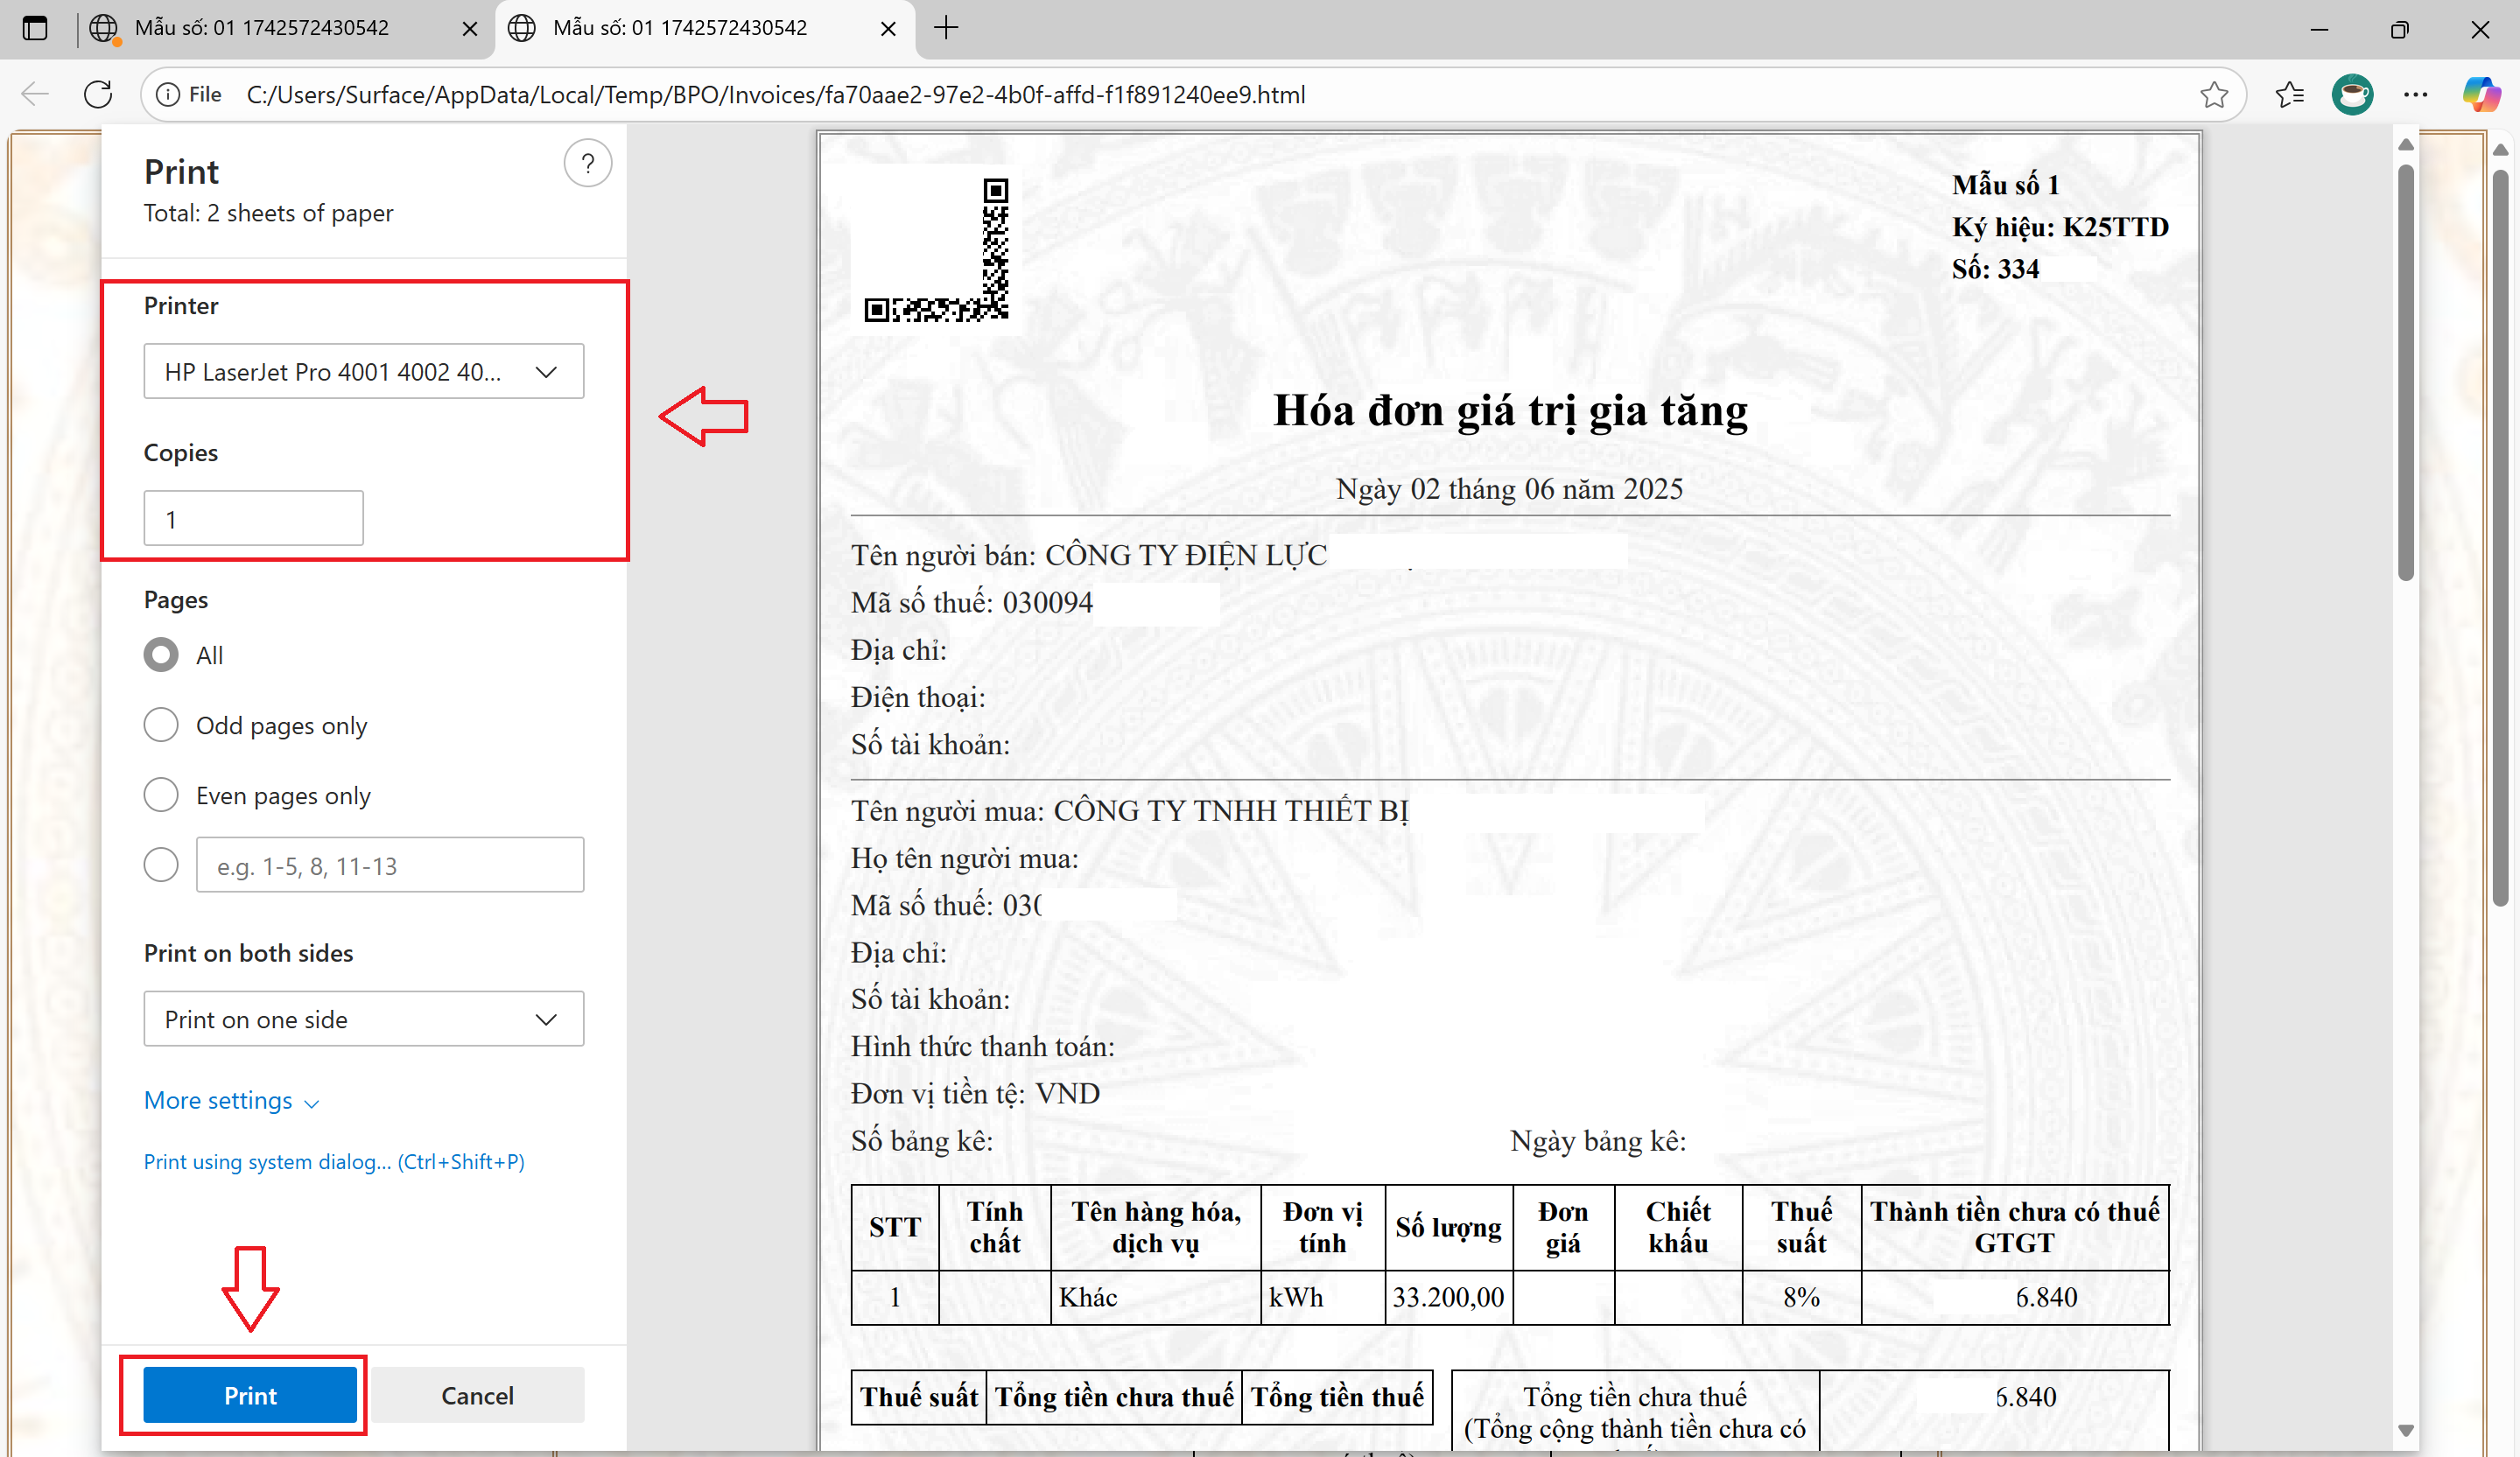
Task: Open the Print on one side dropdown
Action: click(363, 1019)
